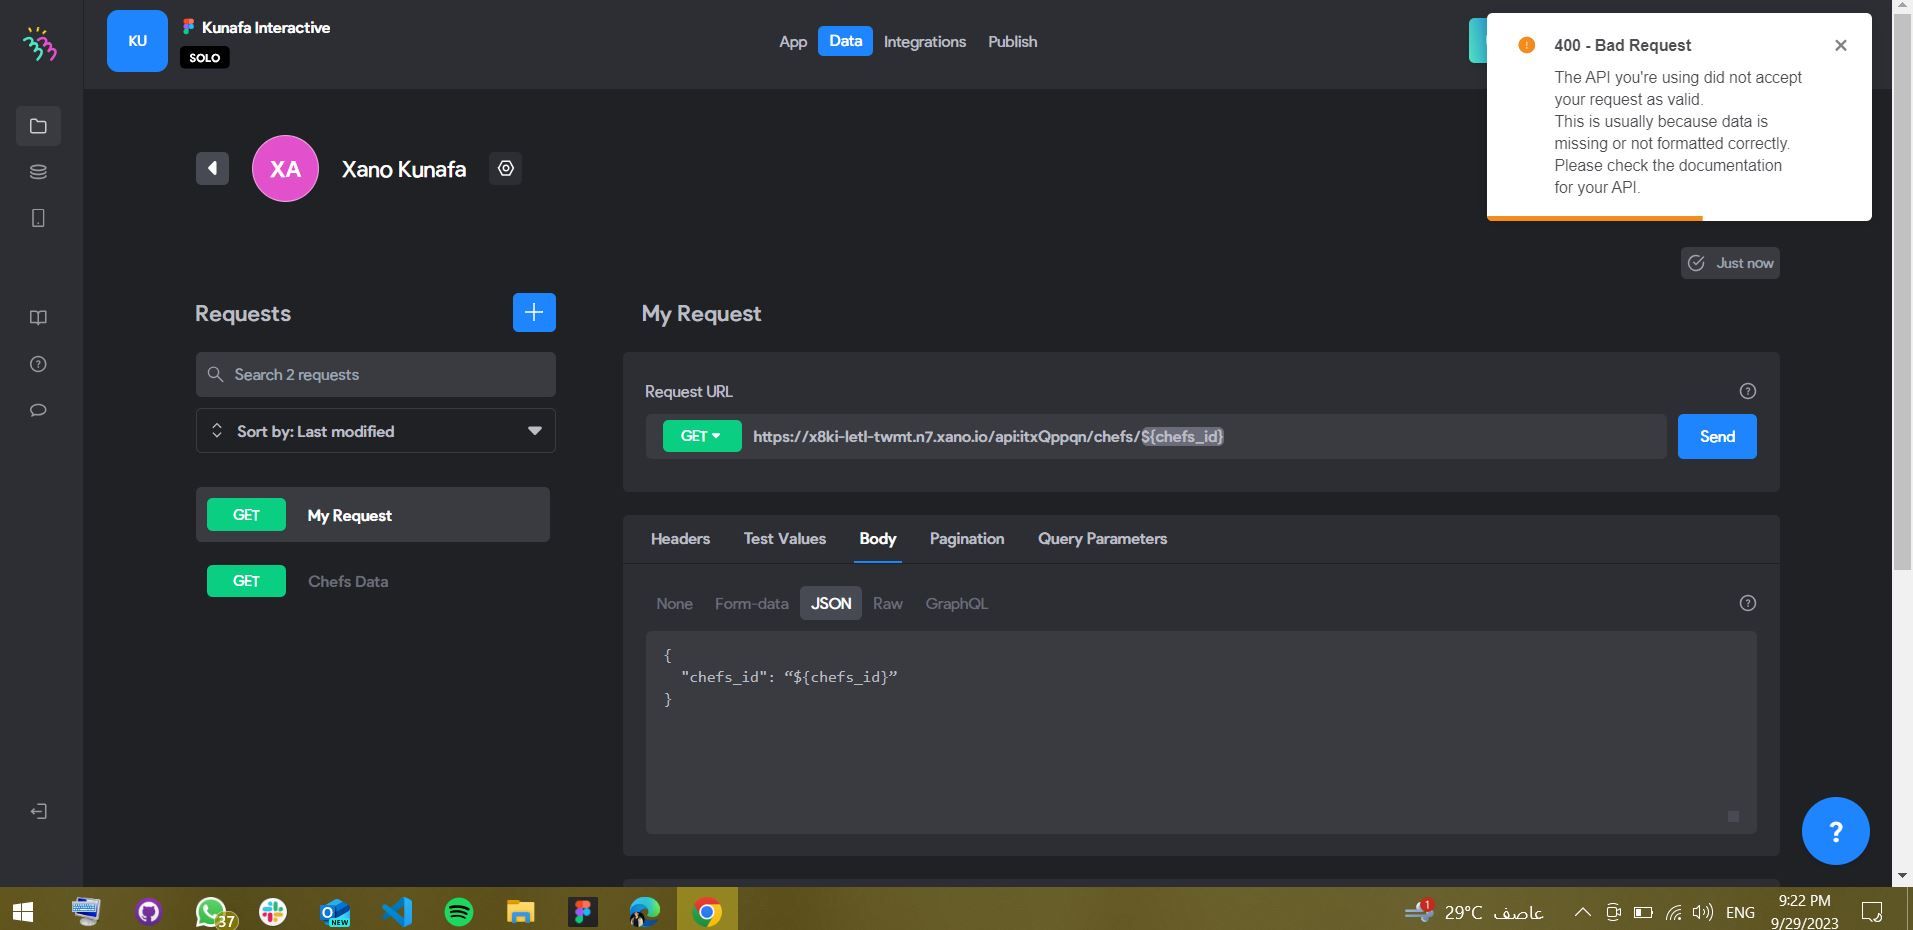Focus the Search 2 requests field
This screenshot has height=930, width=1913.
click(375, 374)
